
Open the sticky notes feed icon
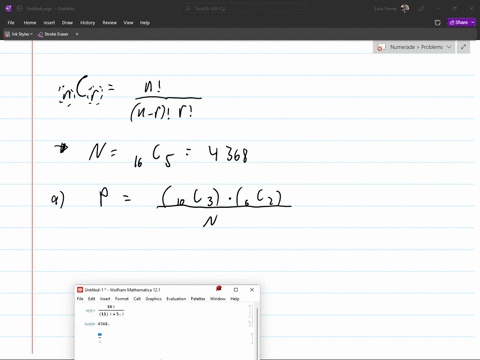click(438, 23)
